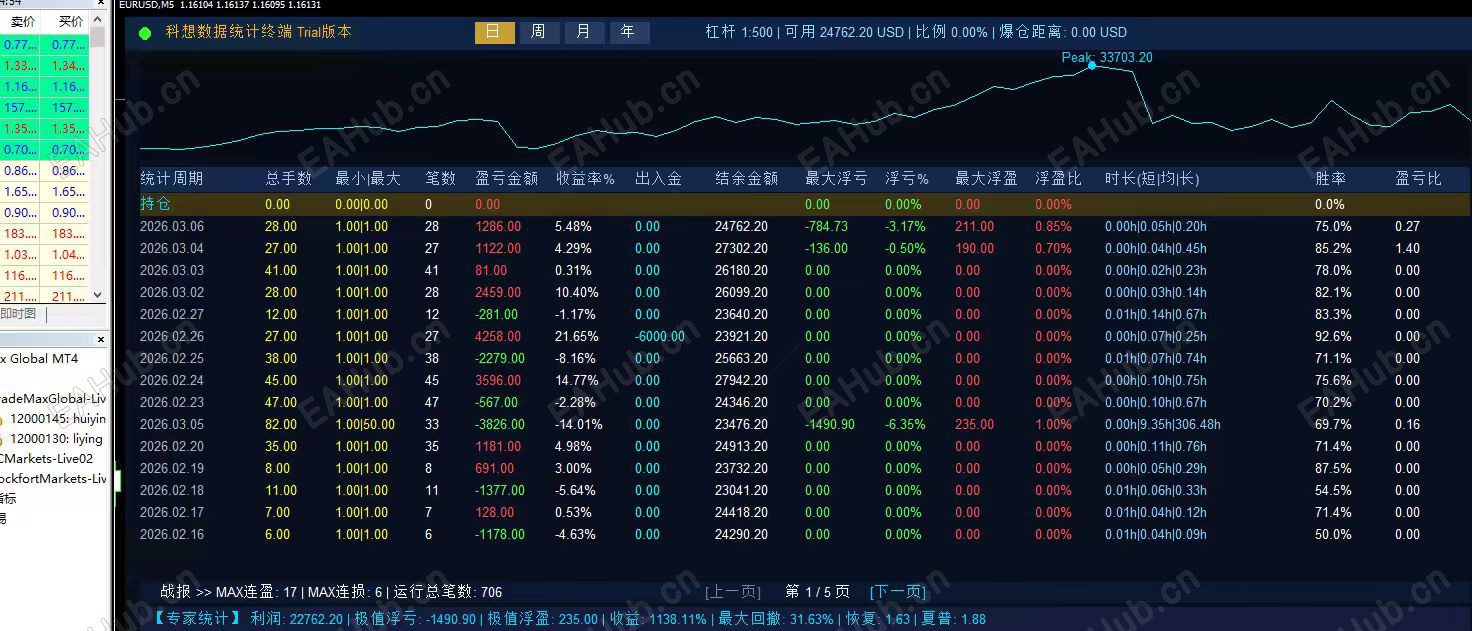Viewport: 1472px width, 631px height.
Task: Click the Peak 33703.20 marker dot
Action: pyautogui.click(x=1092, y=65)
